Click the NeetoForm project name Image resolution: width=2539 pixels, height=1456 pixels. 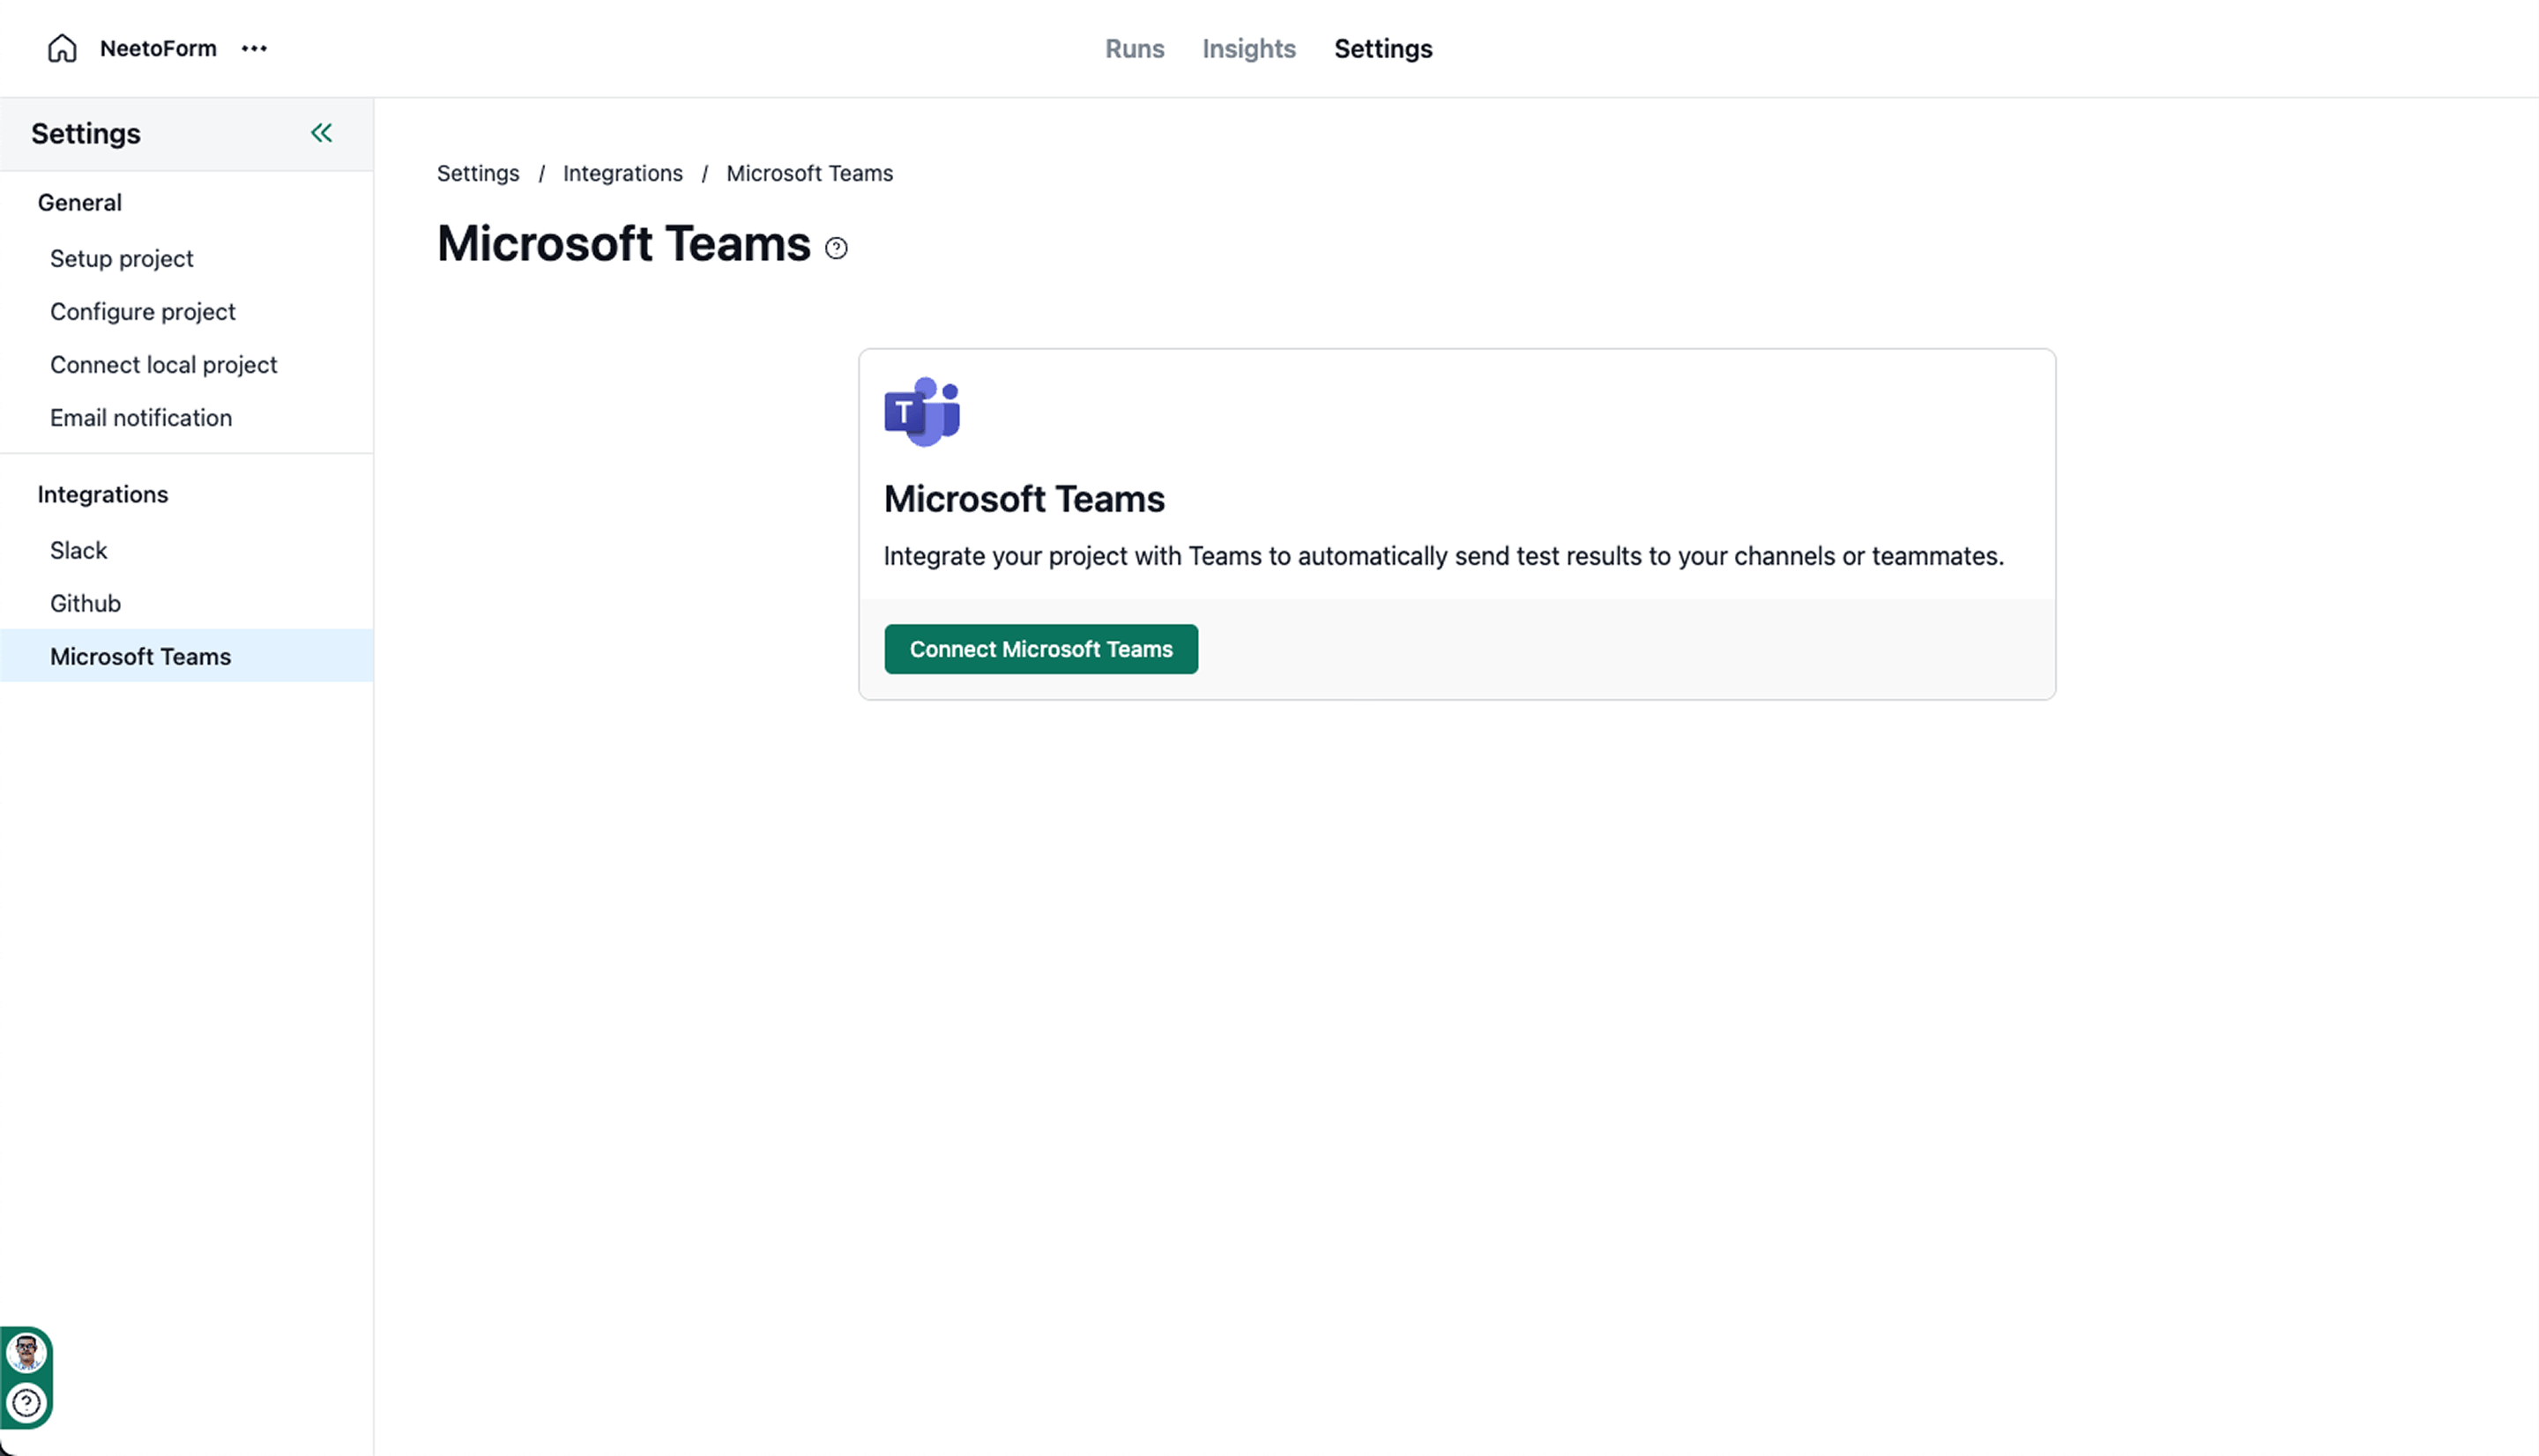pos(158,48)
